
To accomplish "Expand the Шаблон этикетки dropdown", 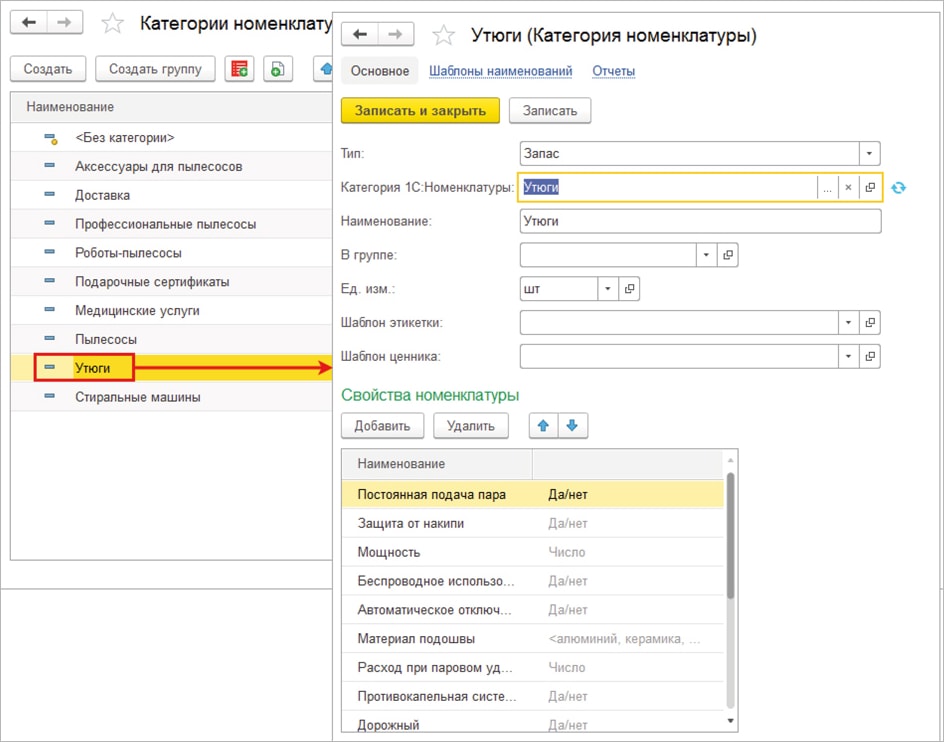I will point(848,323).
